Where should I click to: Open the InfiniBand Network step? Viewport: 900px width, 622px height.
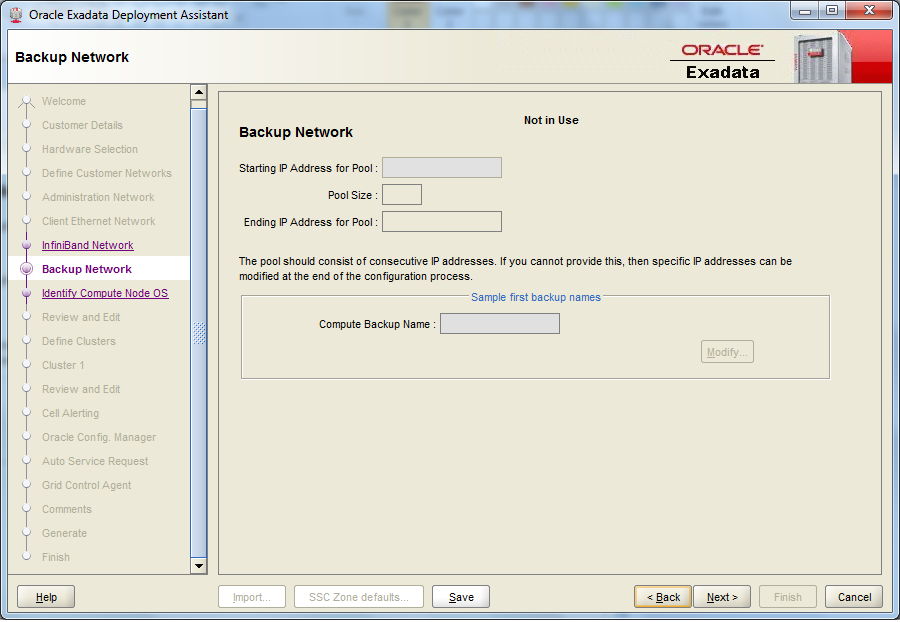87,245
